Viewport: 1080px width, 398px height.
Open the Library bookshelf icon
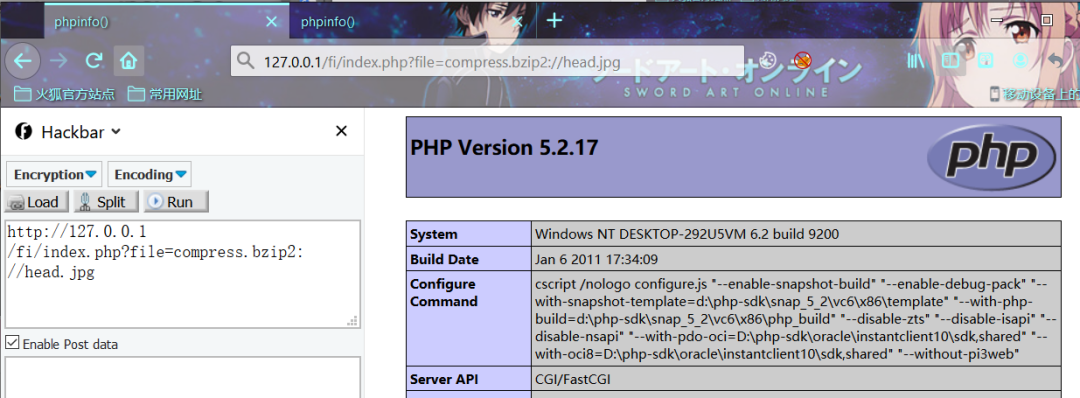[x=915, y=61]
